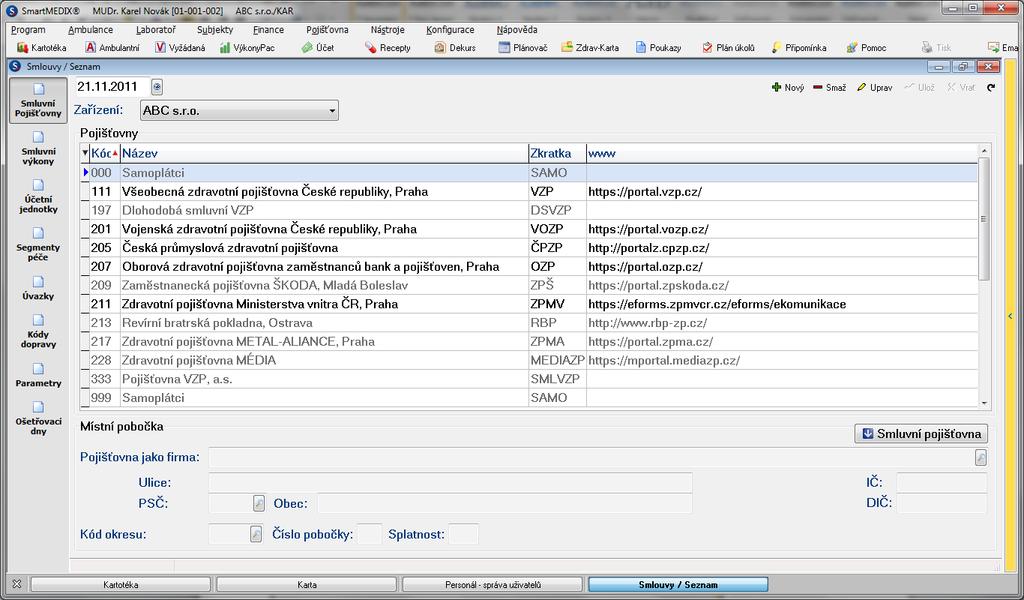The image size is (1024, 600).
Task: Open the VýkonyPac toolbar item
Action: pyautogui.click(x=247, y=48)
